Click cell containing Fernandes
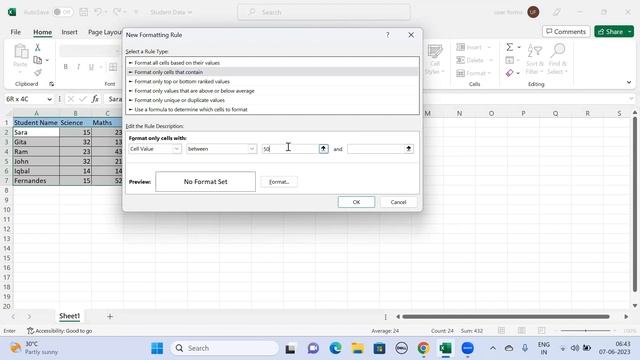This screenshot has width=640, height=360. [36, 180]
